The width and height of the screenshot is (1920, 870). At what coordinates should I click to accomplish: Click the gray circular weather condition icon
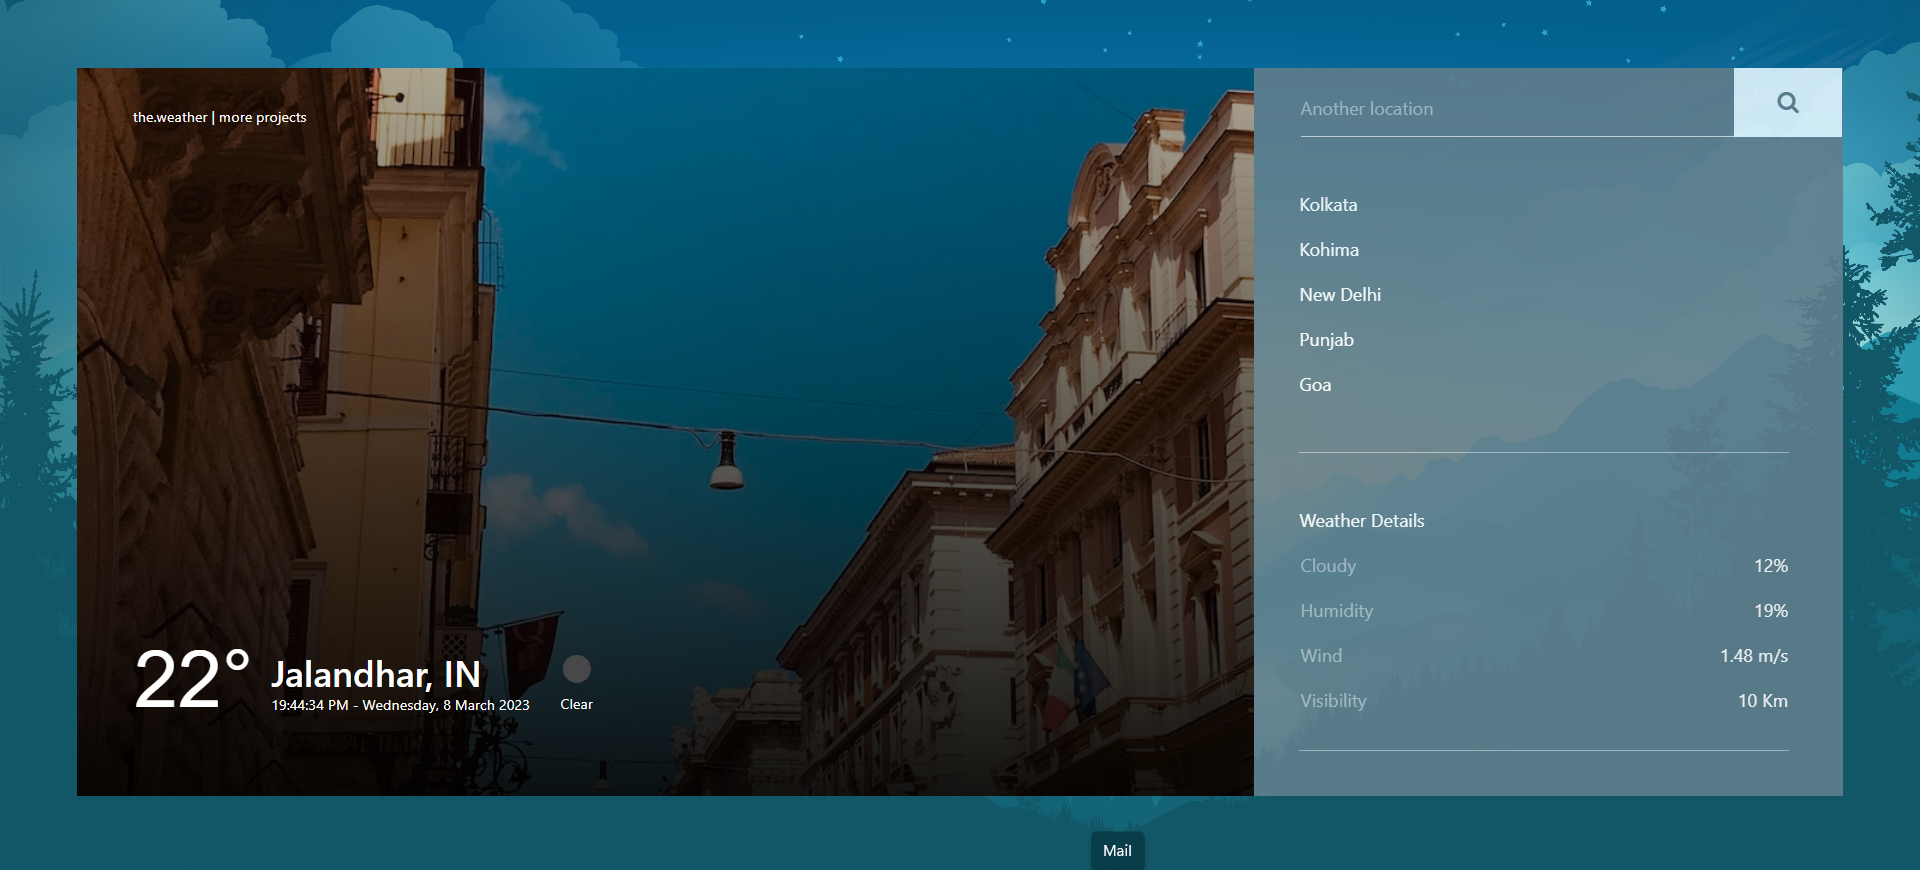(576, 669)
